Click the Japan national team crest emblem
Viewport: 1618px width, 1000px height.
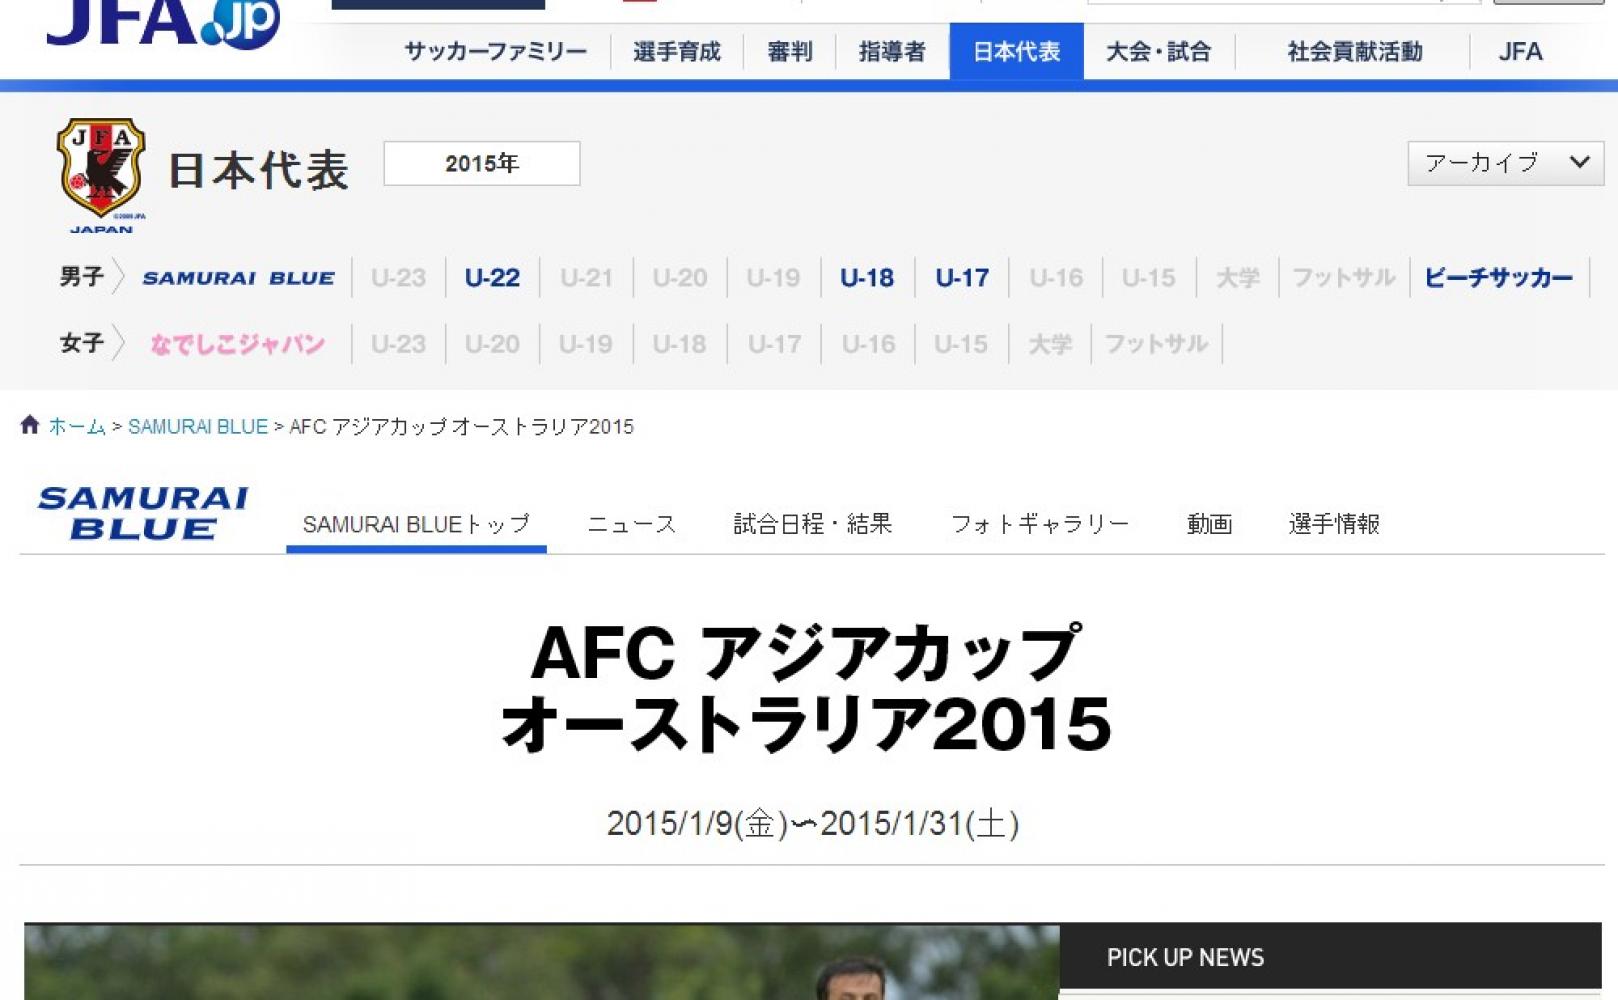[x=101, y=170]
